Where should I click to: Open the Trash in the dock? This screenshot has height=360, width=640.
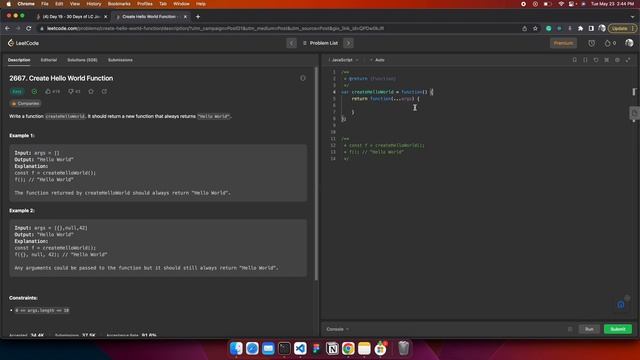403,348
